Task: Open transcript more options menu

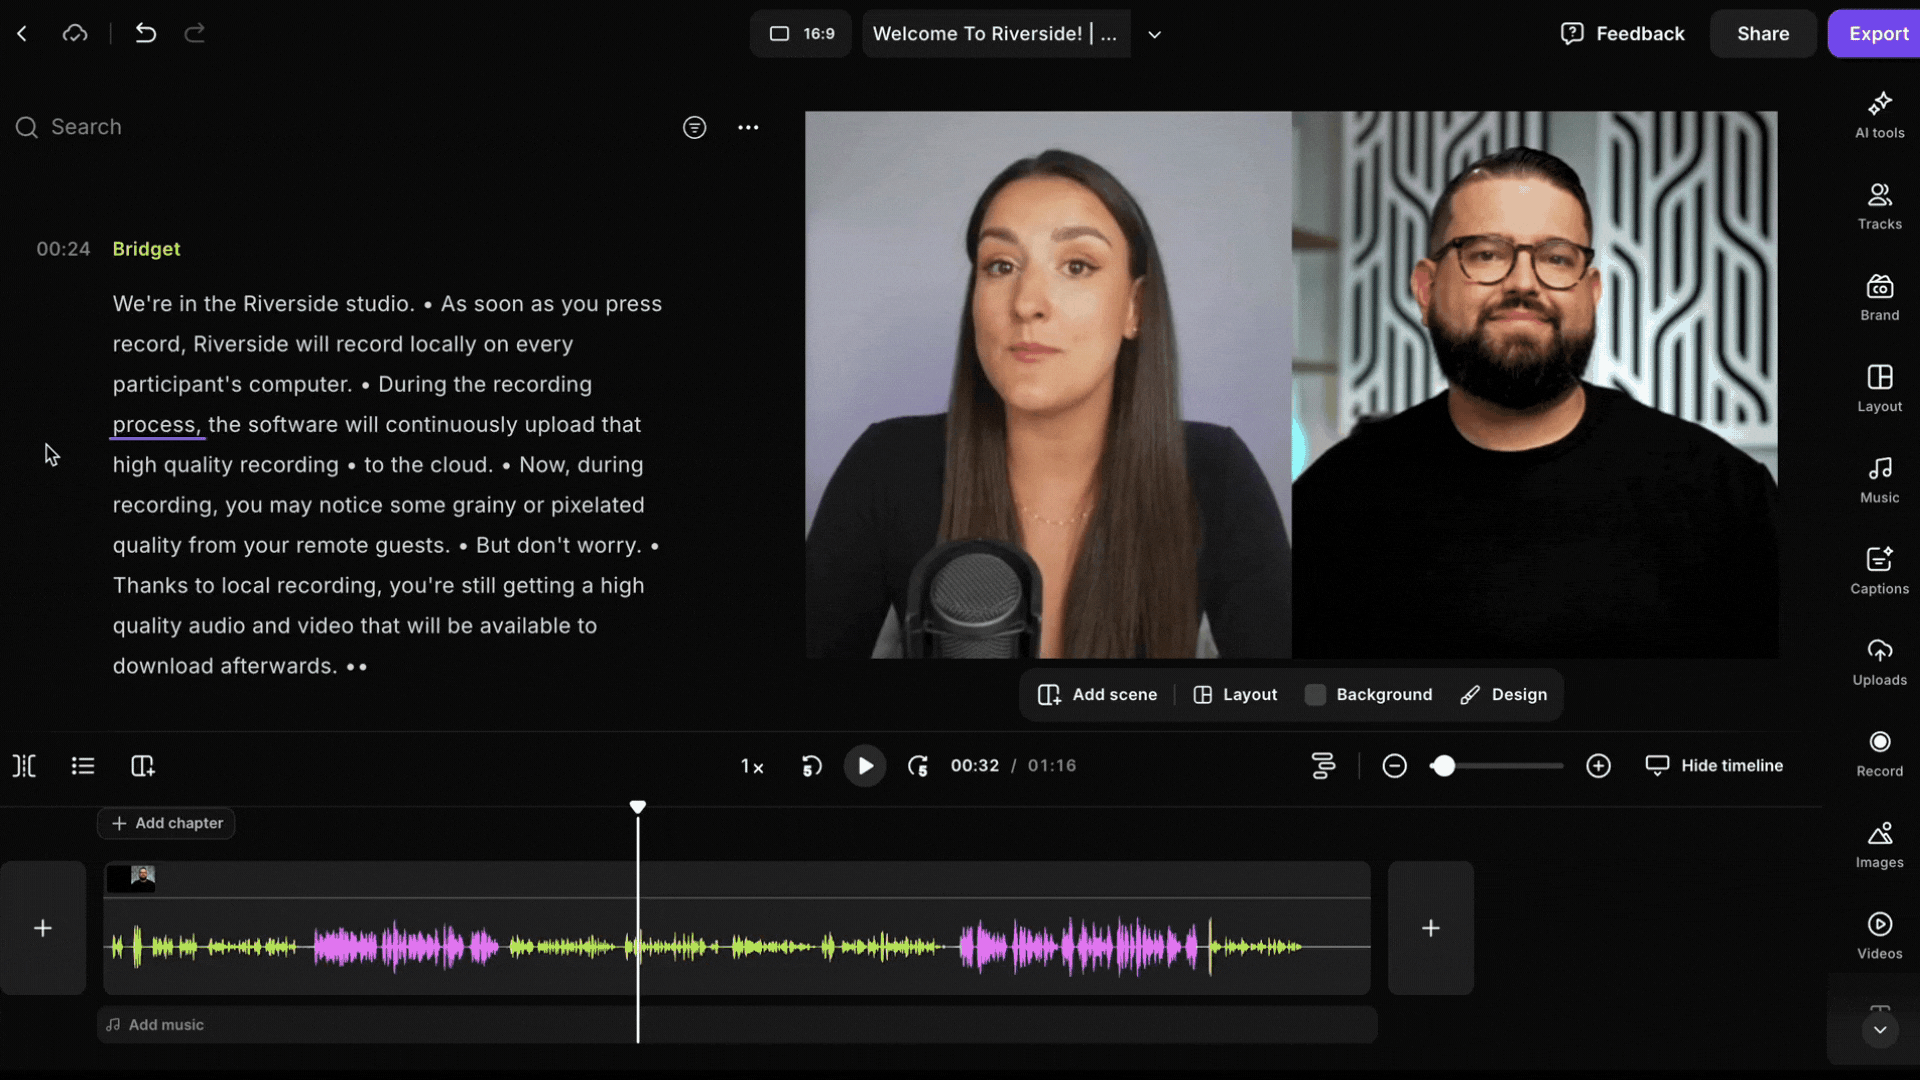Action: click(748, 127)
